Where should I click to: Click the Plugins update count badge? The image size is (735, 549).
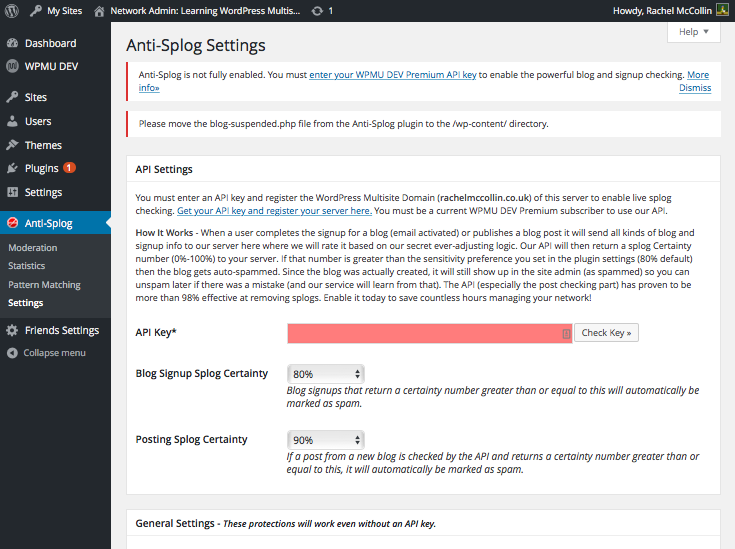(69, 168)
